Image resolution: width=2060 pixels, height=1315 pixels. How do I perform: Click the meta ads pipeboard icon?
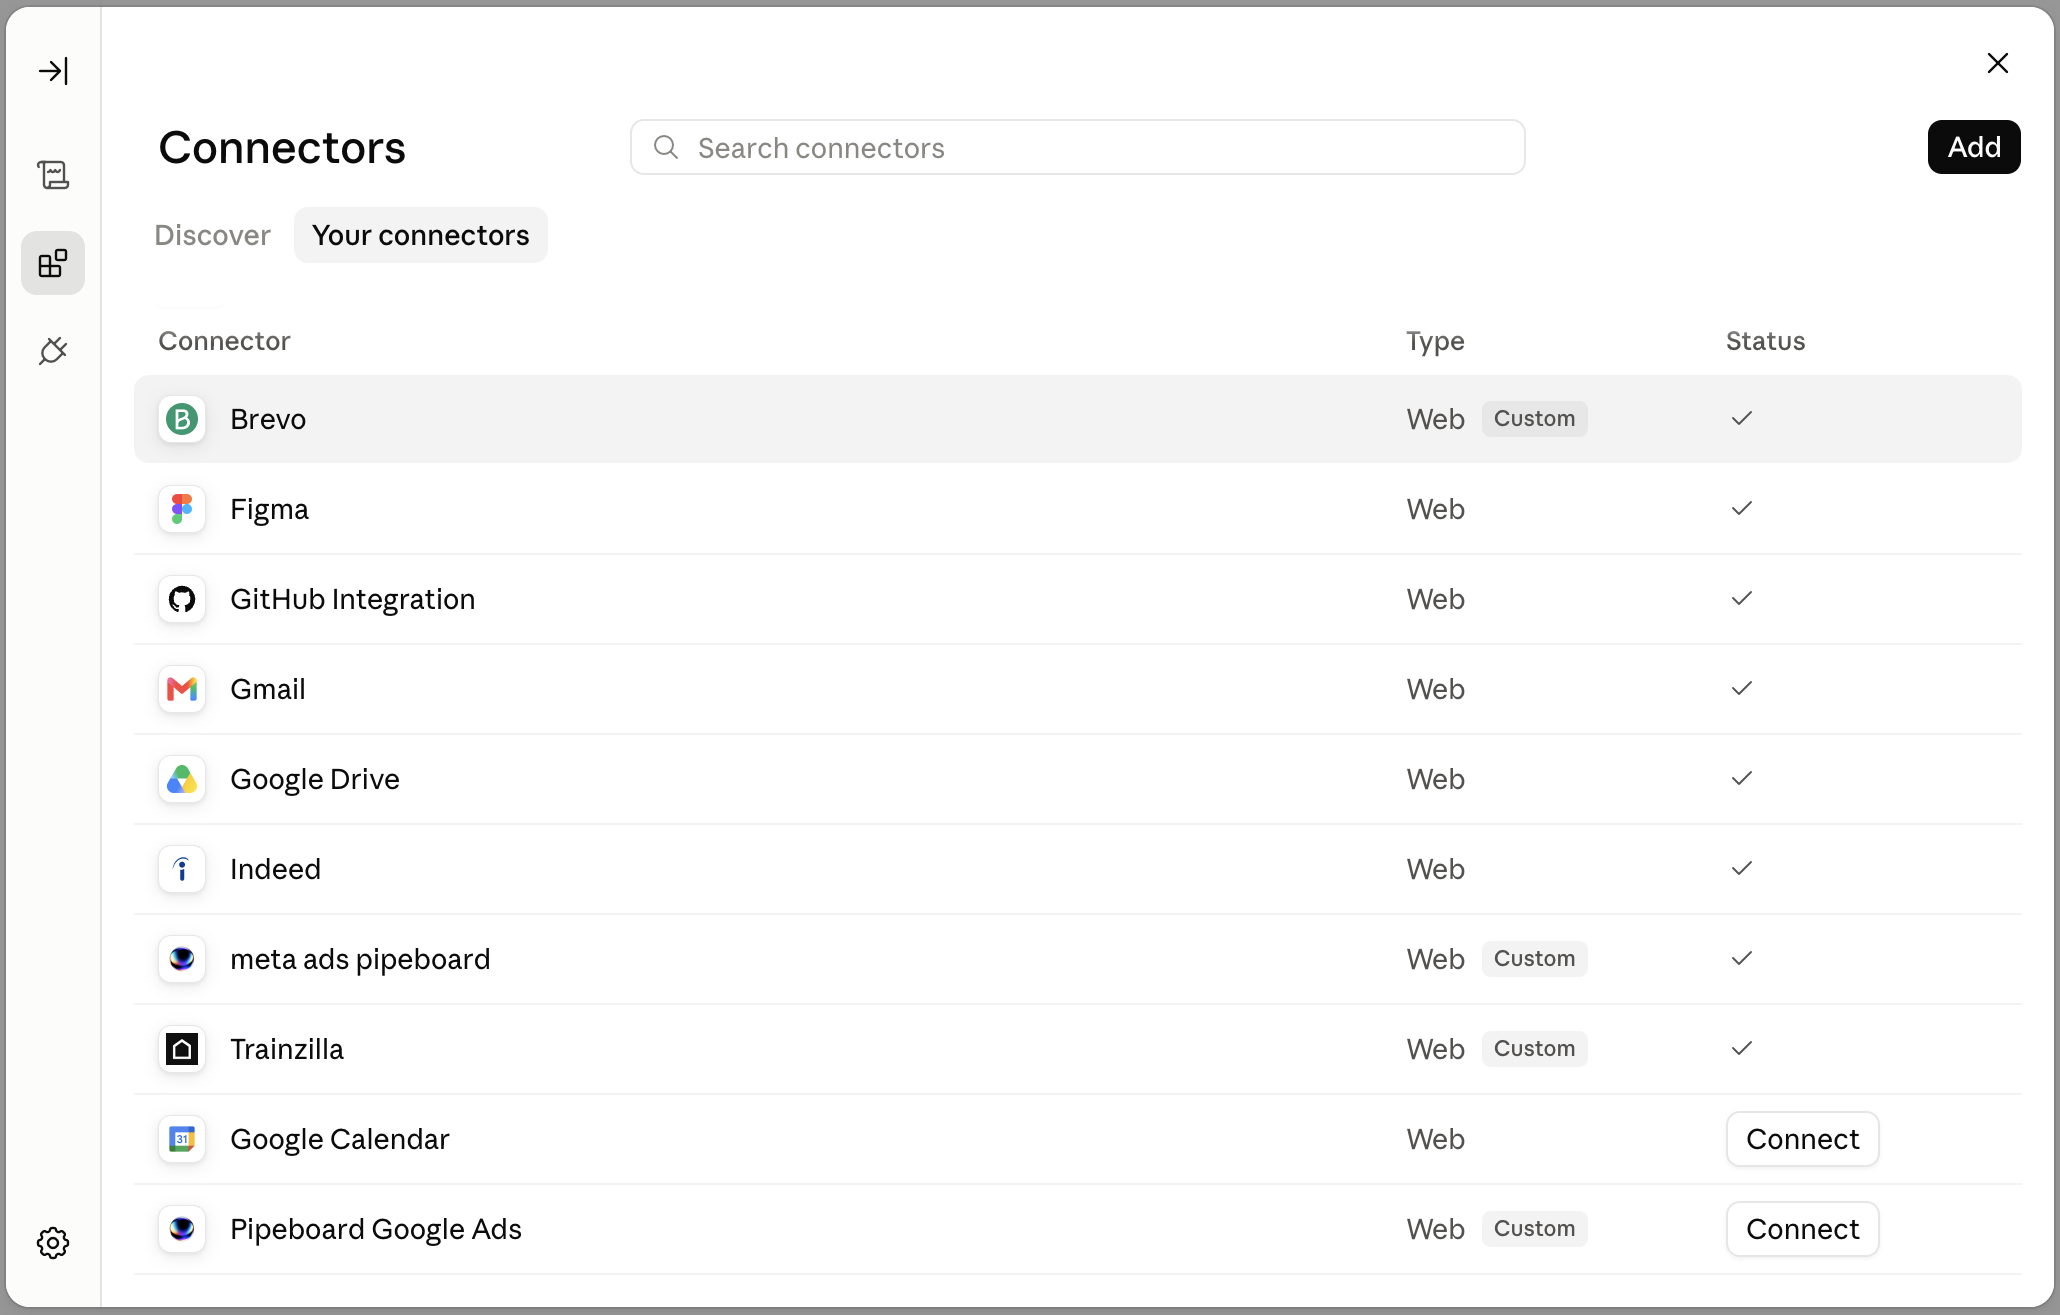[x=182, y=959]
